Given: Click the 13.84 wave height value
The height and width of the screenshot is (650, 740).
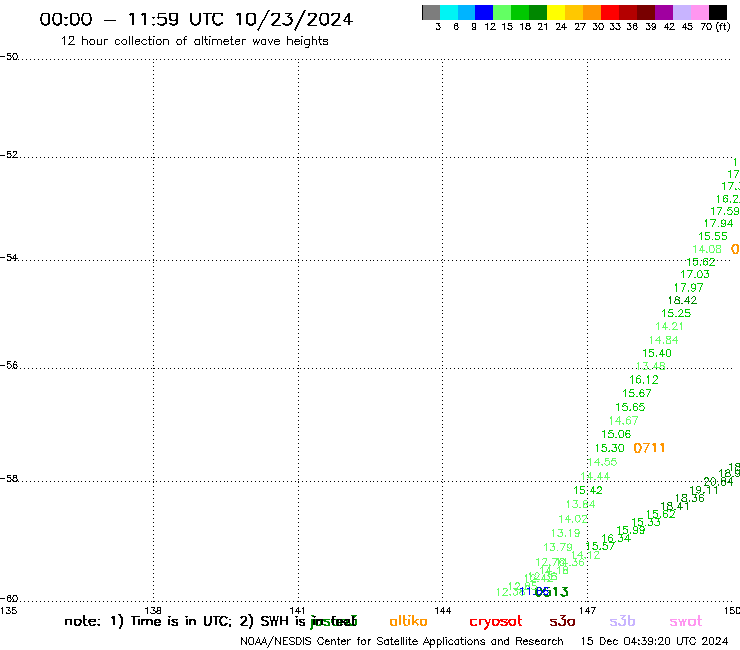Looking at the screenshot, I should 580,504.
